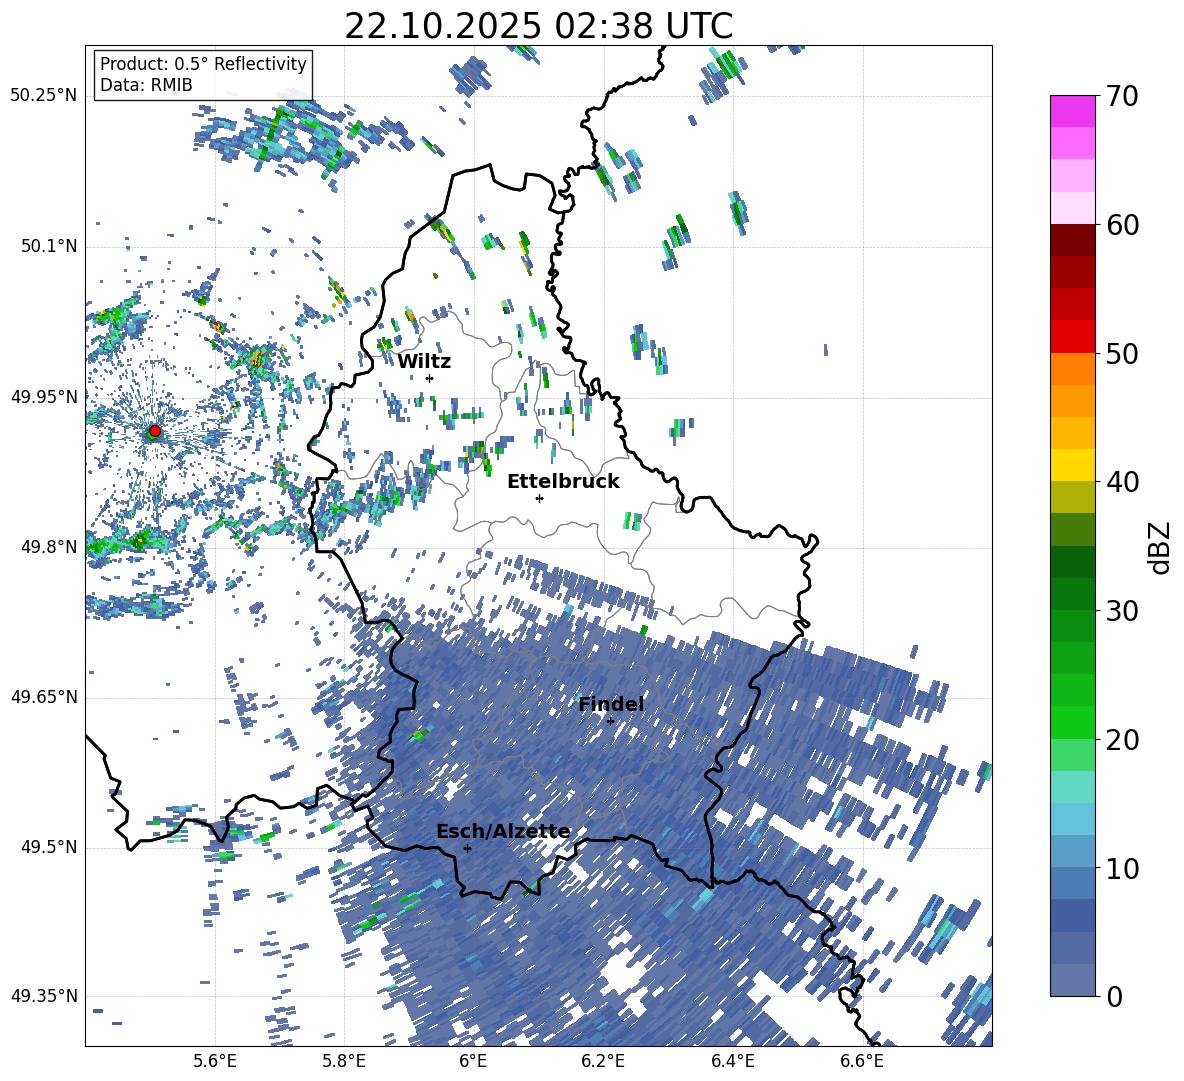Click the 49.8°N latitude label
1184x1081 pixels.
click(48, 547)
